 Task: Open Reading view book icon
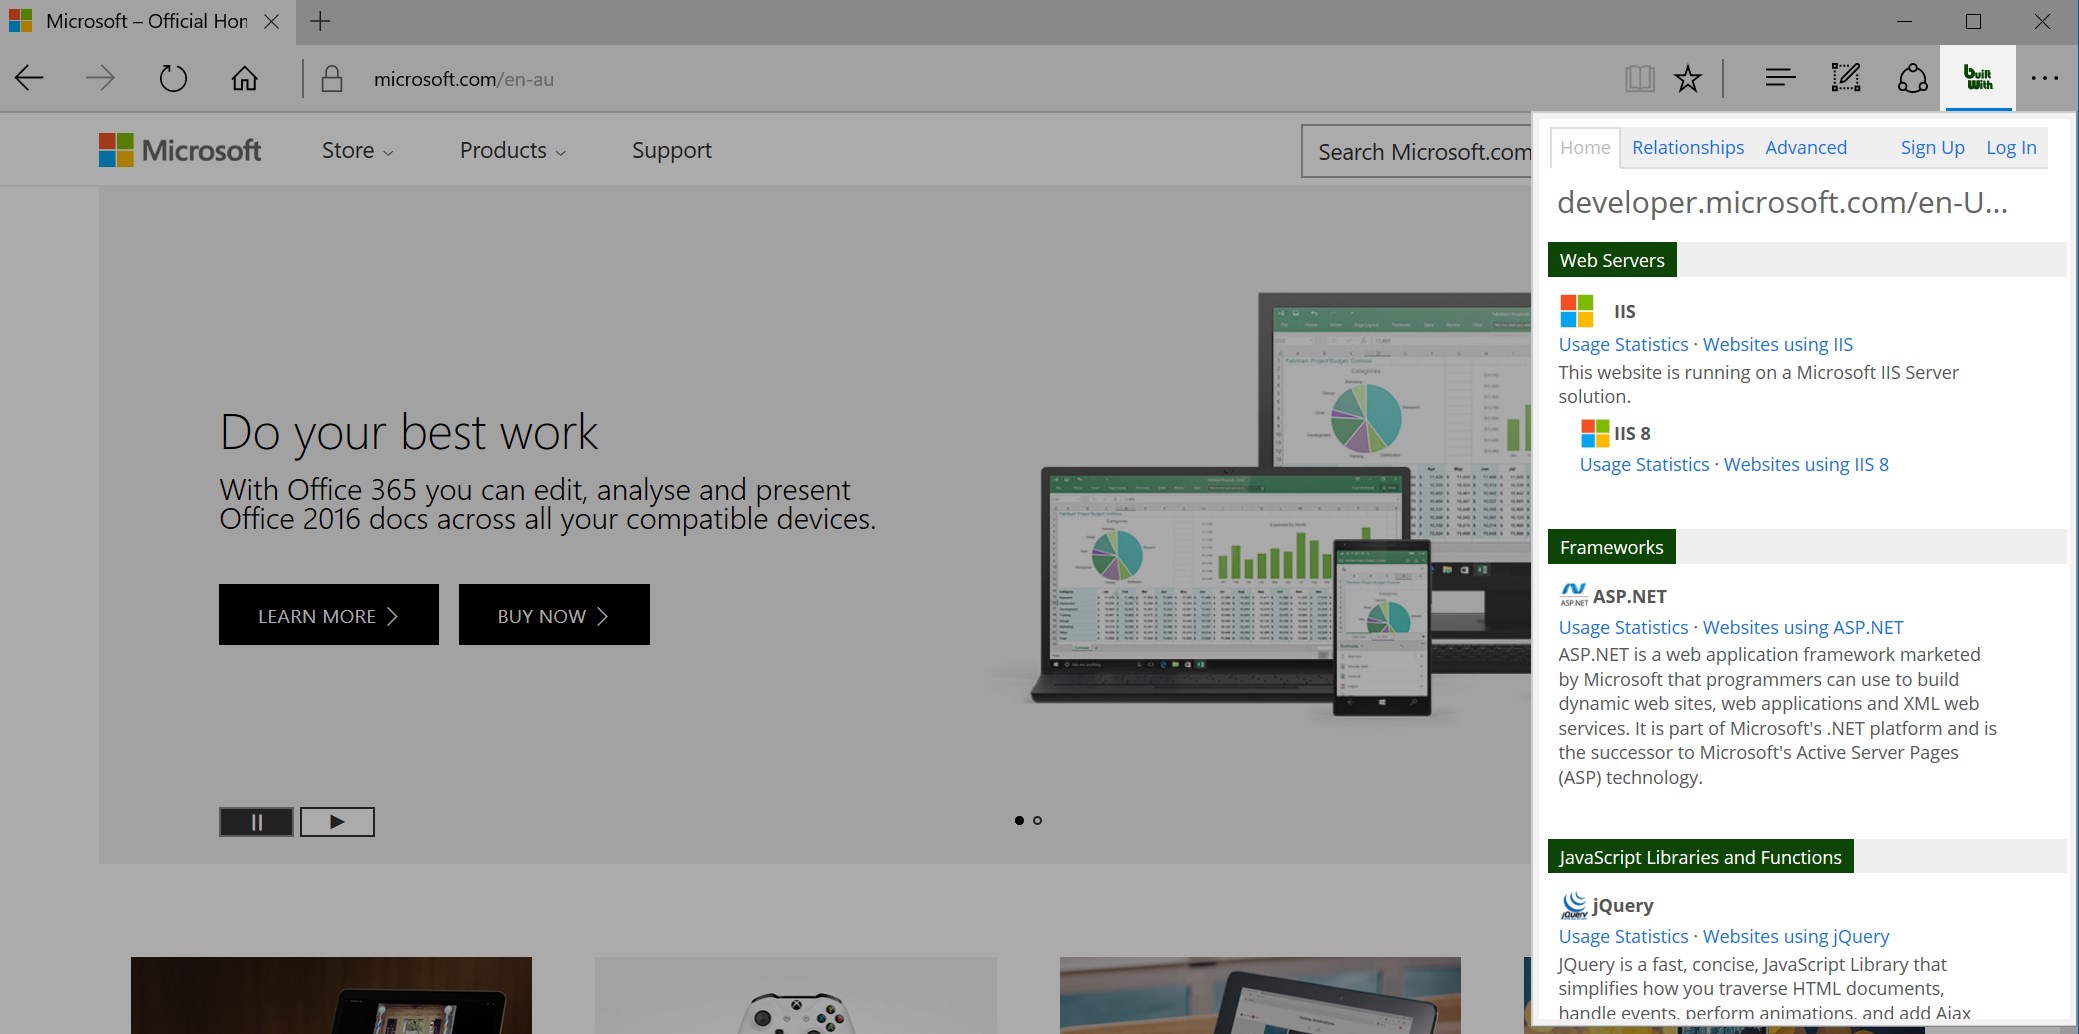1640,78
